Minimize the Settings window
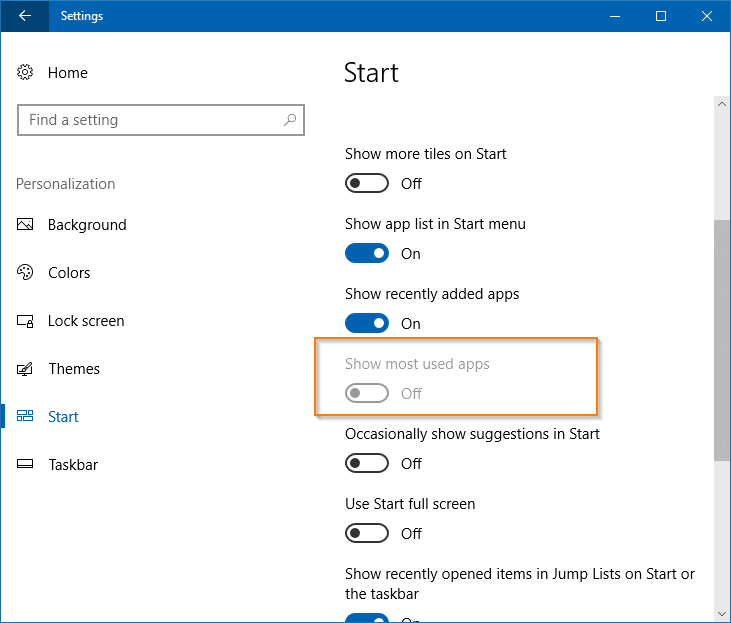The height and width of the screenshot is (623, 731). [615, 16]
